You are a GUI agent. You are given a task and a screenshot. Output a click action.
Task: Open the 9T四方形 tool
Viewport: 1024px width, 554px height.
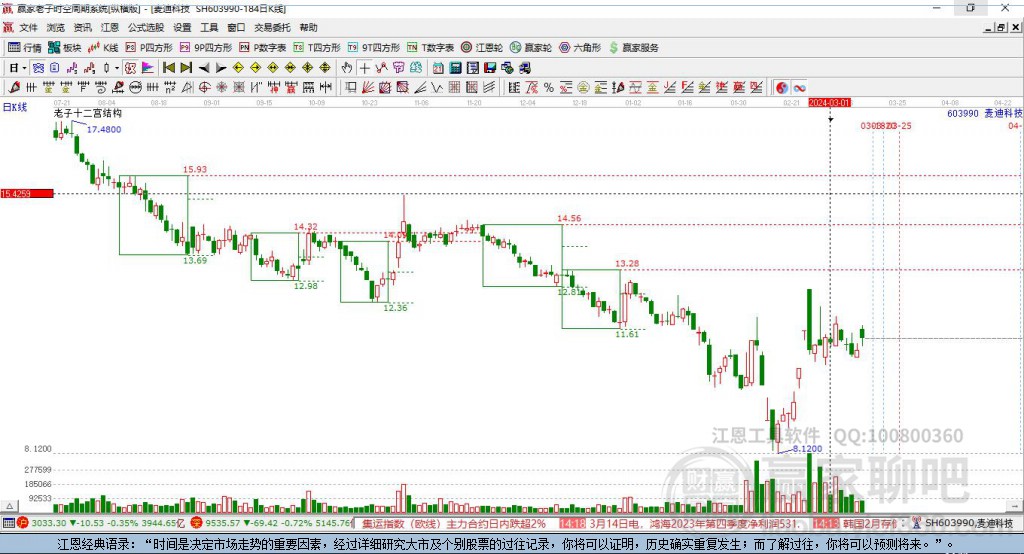pyautogui.click(x=374, y=48)
